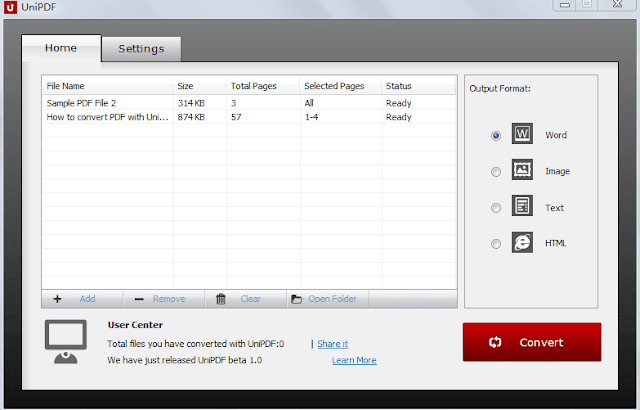Image resolution: width=640 pixels, height=410 pixels.
Task: Select the Image output radio button
Action: [496, 172]
